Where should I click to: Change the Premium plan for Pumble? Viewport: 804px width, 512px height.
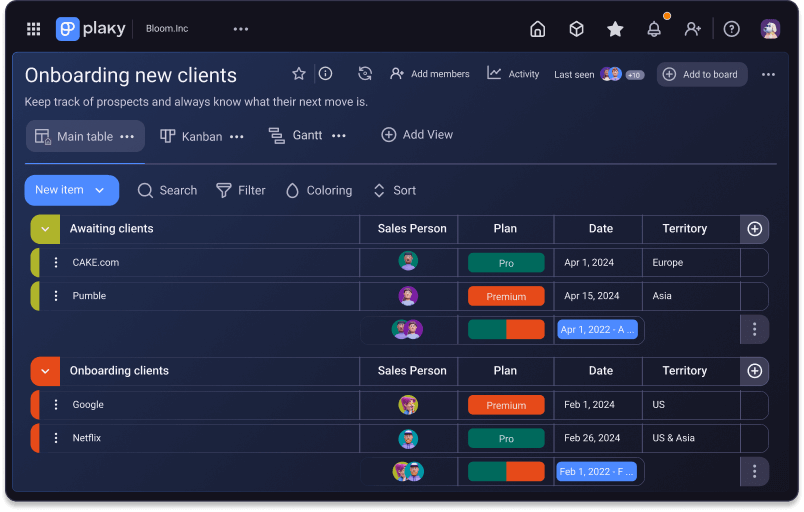point(506,296)
